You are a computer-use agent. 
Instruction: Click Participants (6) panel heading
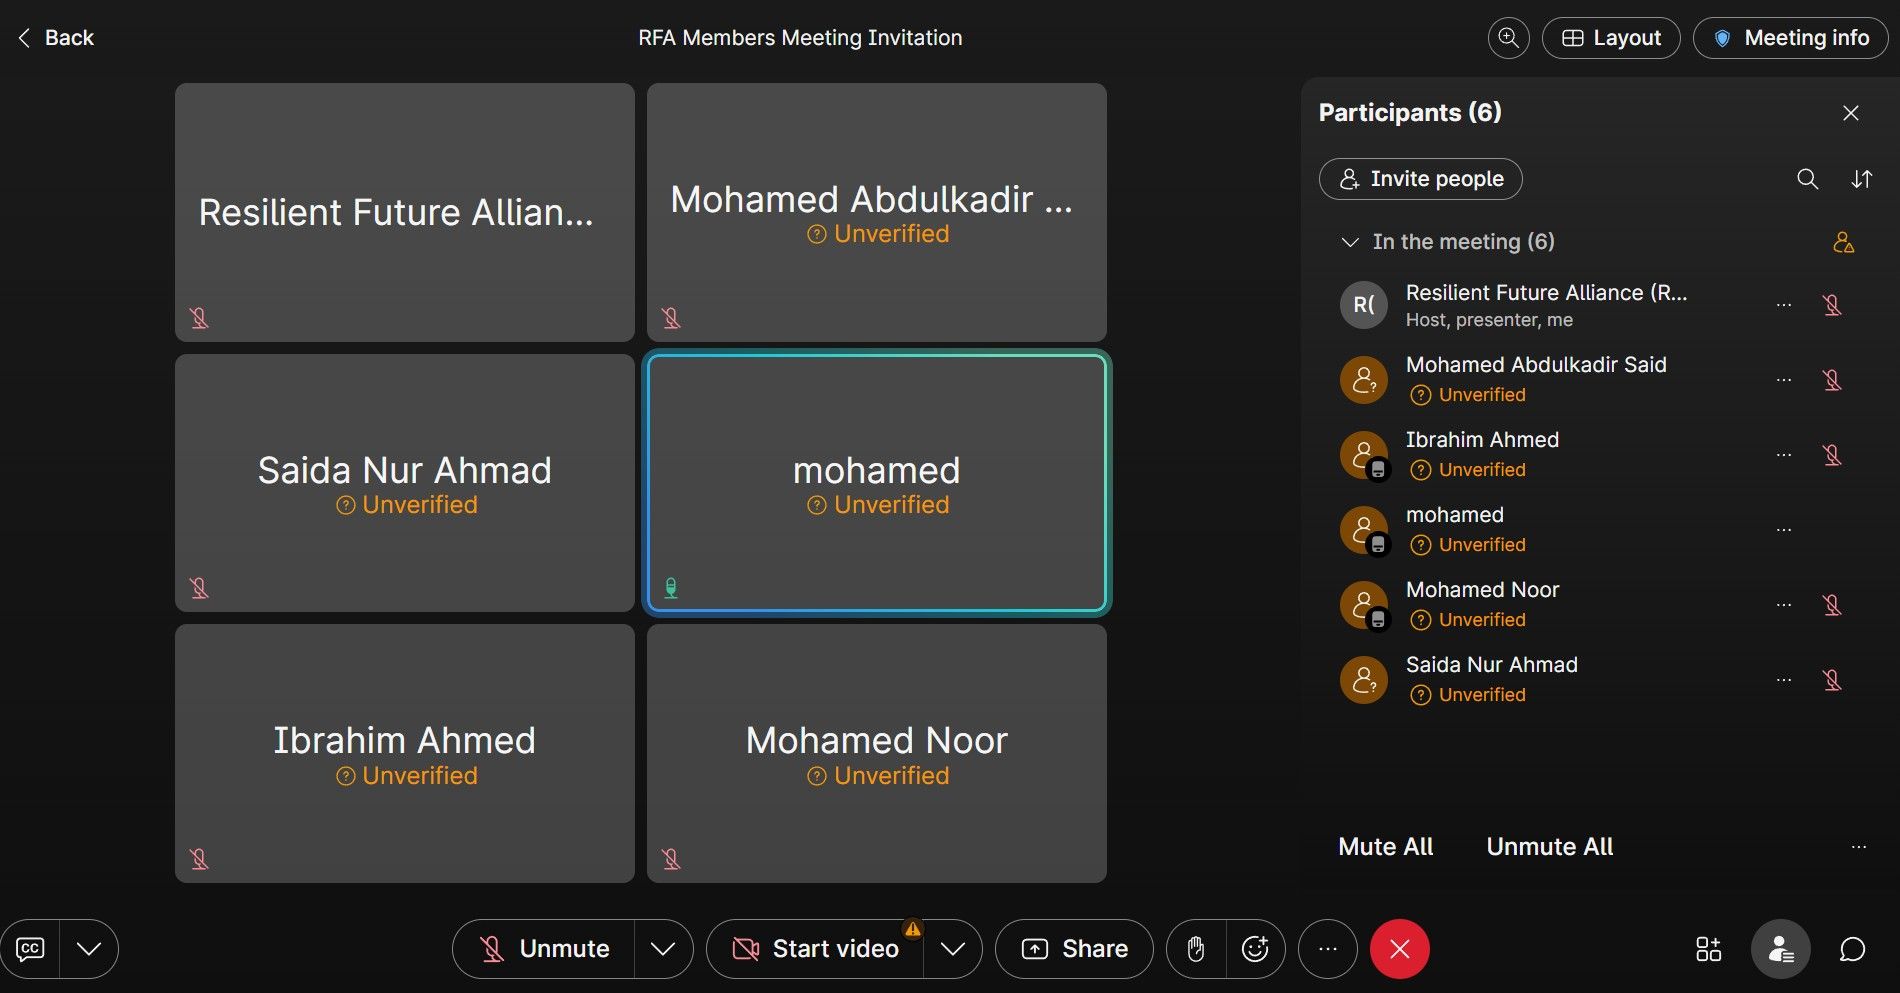tap(1410, 112)
